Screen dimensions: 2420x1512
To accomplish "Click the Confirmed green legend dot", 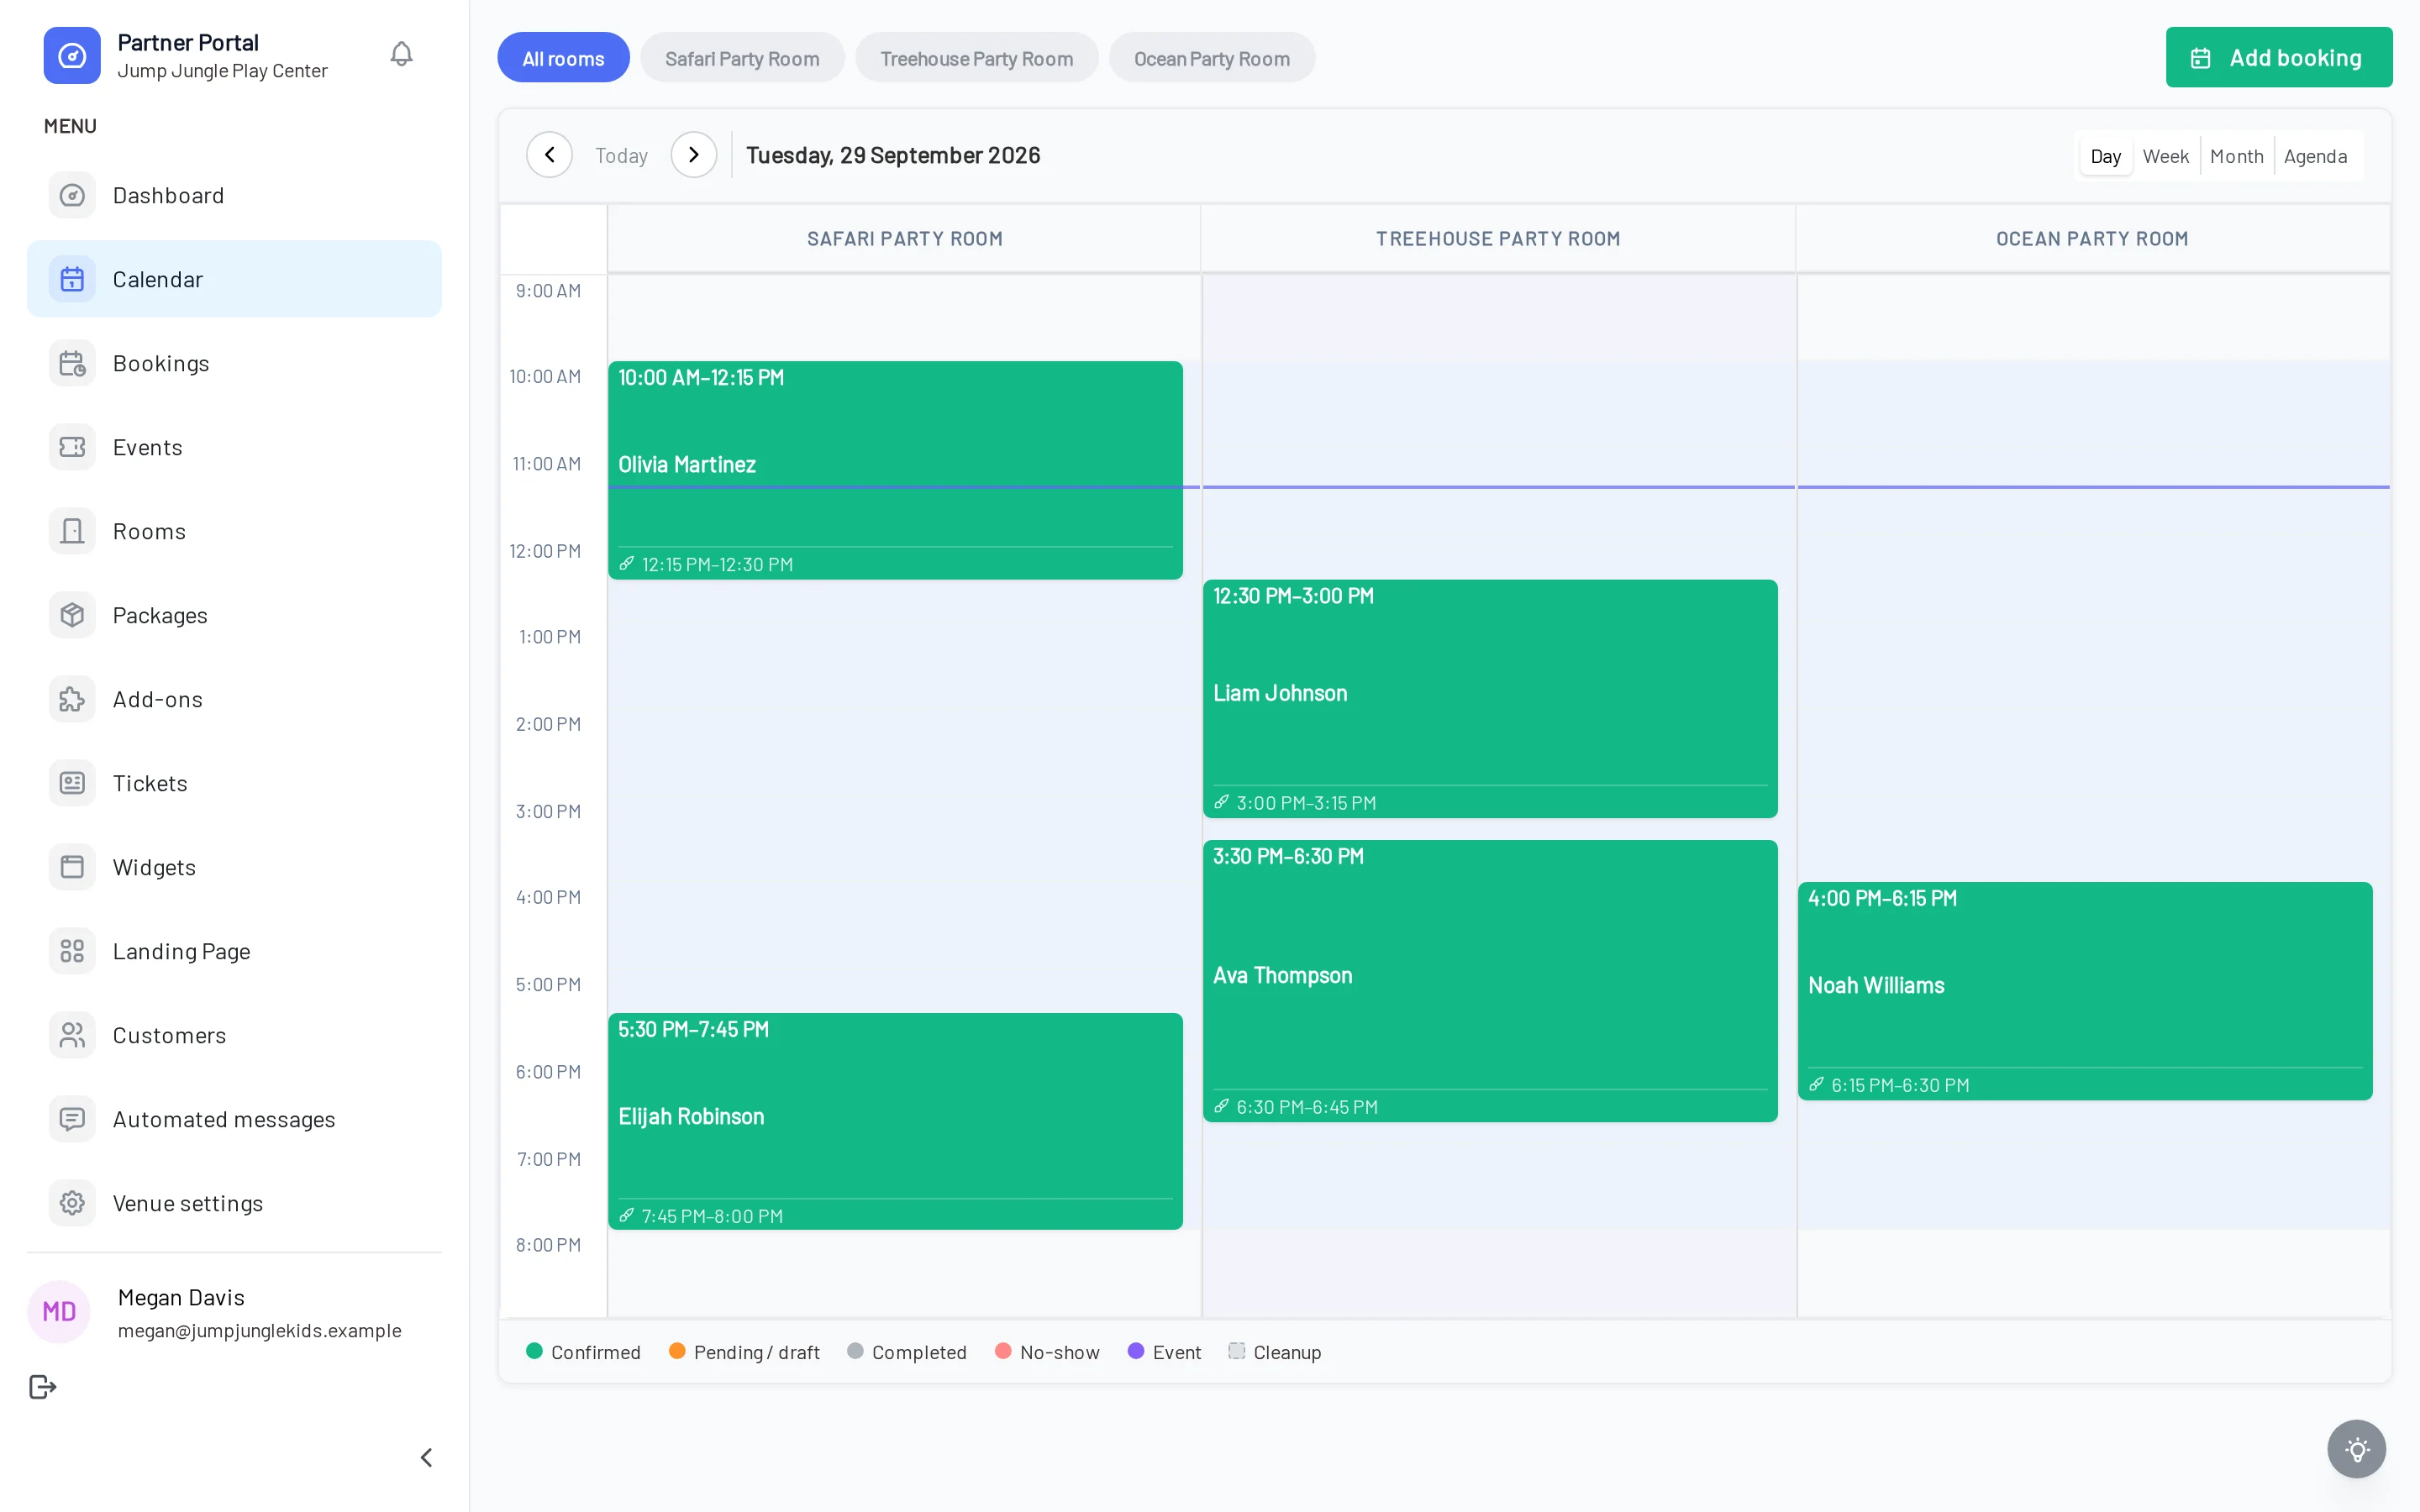I will (534, 1351).
